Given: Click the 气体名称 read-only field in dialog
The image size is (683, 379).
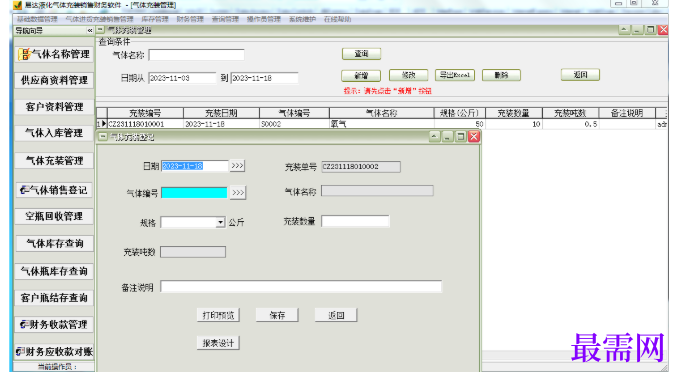Looking at the screenshot, I should click(x=377, y=191).
